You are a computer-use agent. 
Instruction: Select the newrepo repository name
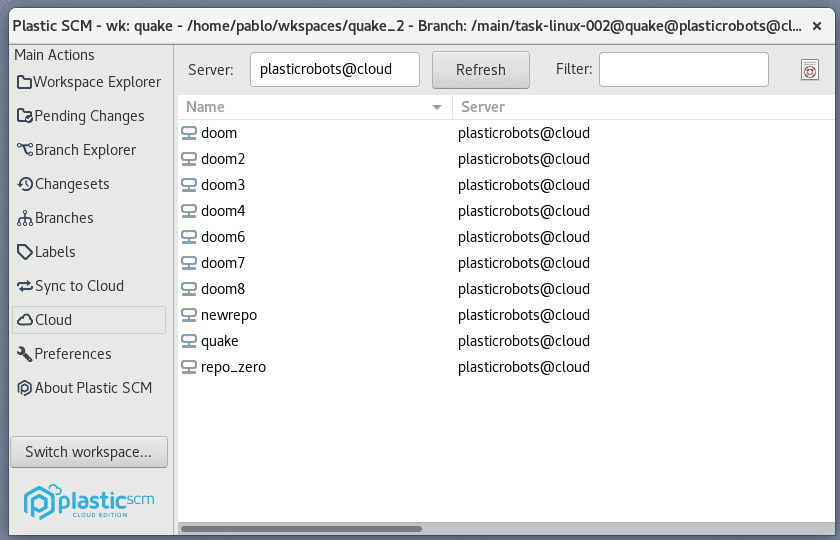(229, 315)
